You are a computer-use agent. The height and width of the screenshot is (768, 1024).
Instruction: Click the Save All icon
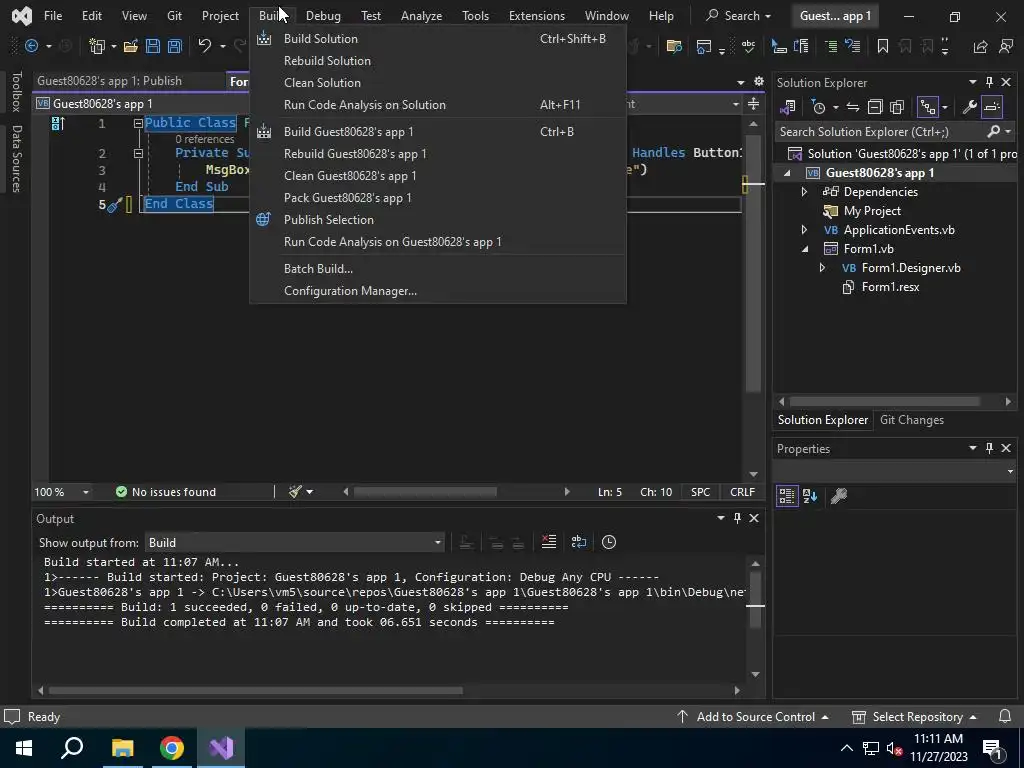coord(174,46)
